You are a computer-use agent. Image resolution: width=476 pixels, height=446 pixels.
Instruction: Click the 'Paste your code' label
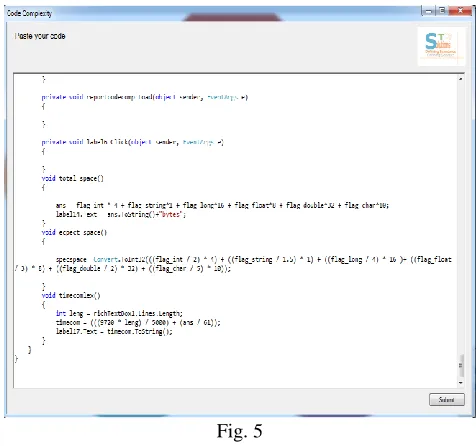[x=40, y=36]
